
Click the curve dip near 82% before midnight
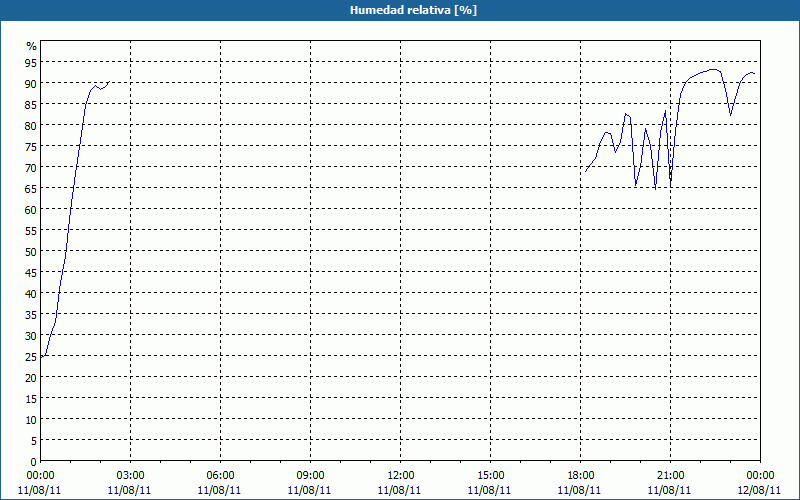731,115
